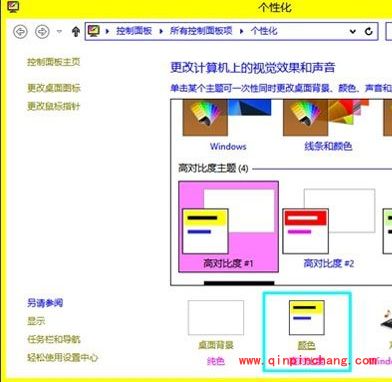
Task: Open 任务栏和导航 link
Action: pyautogui.click(x=54, y=339)
